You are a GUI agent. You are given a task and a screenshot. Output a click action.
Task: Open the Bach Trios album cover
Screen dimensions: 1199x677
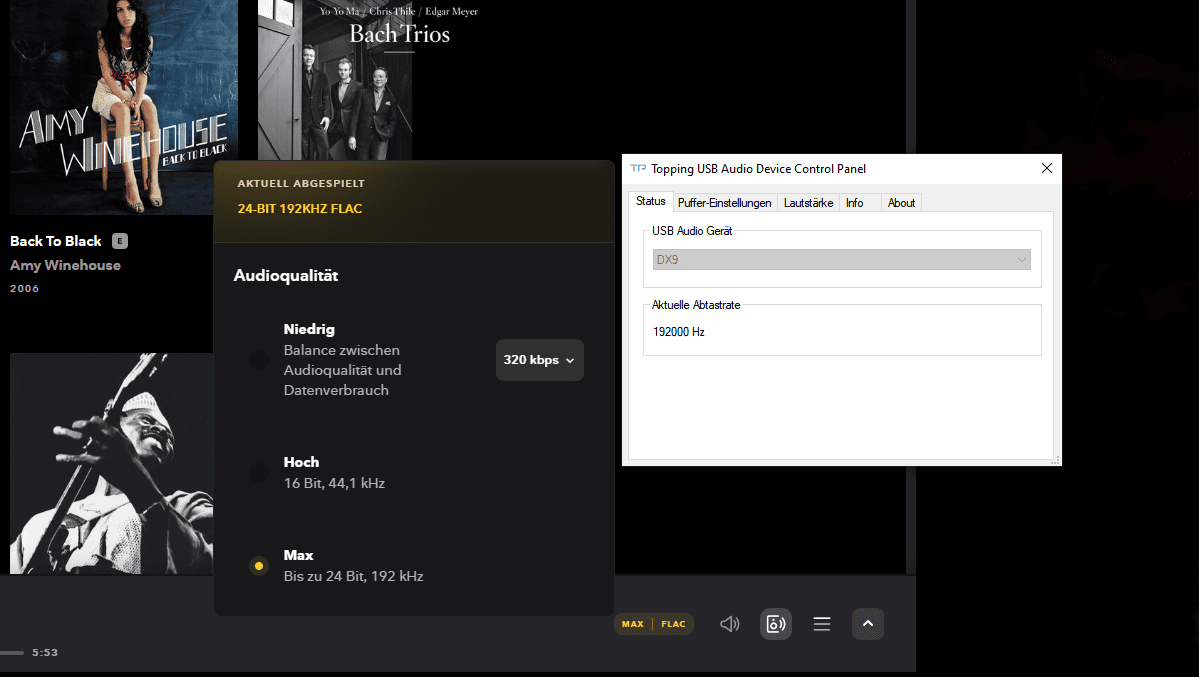coord(335,80)
